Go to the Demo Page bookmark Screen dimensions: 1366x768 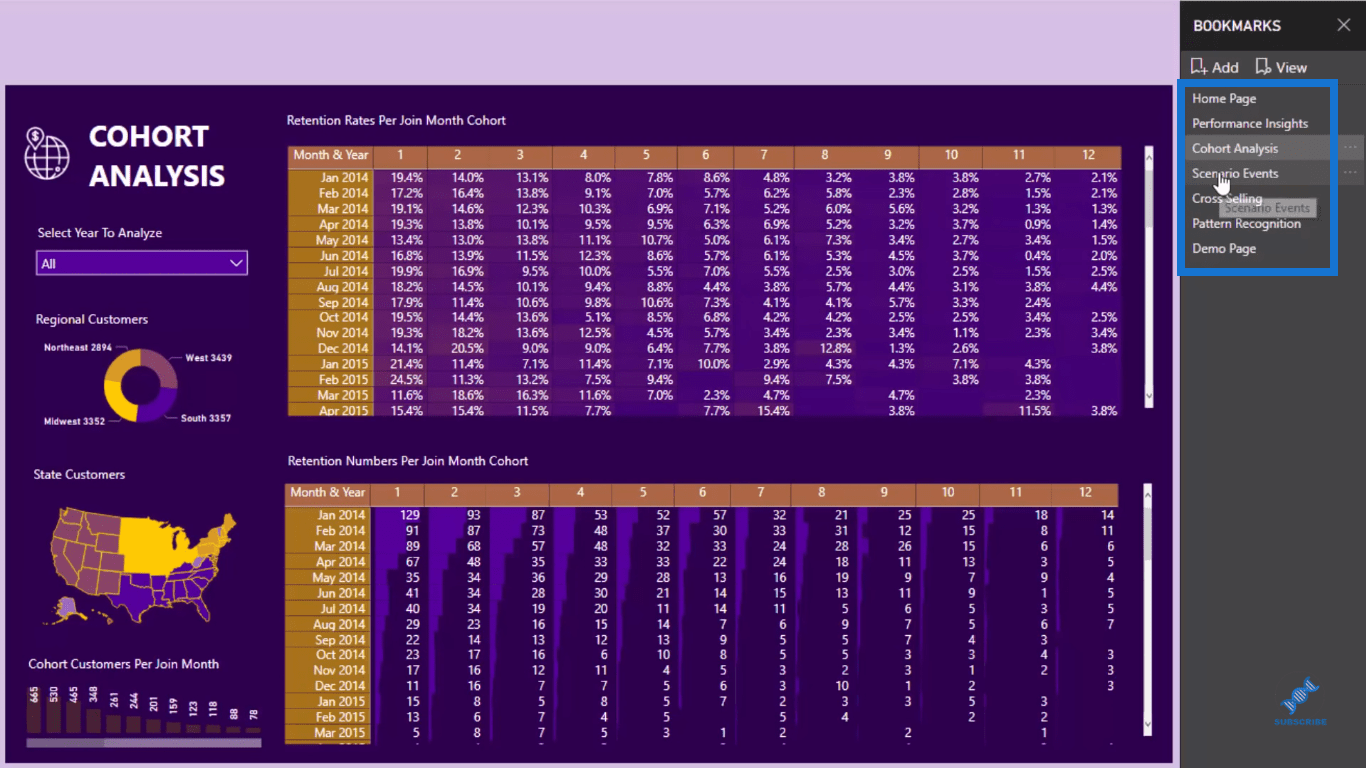coord(1224,249)
